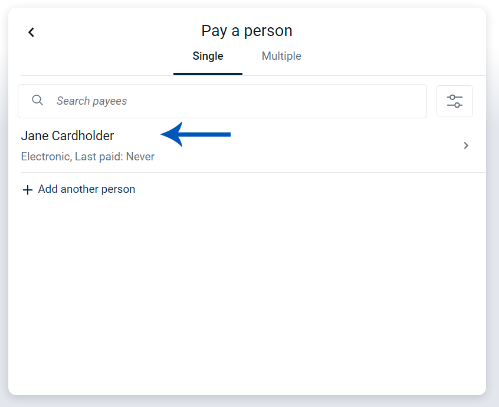Expand Jane Cardholder using the right chevron
The height and width of the screenshot is (407, 499).
[466, 145]
